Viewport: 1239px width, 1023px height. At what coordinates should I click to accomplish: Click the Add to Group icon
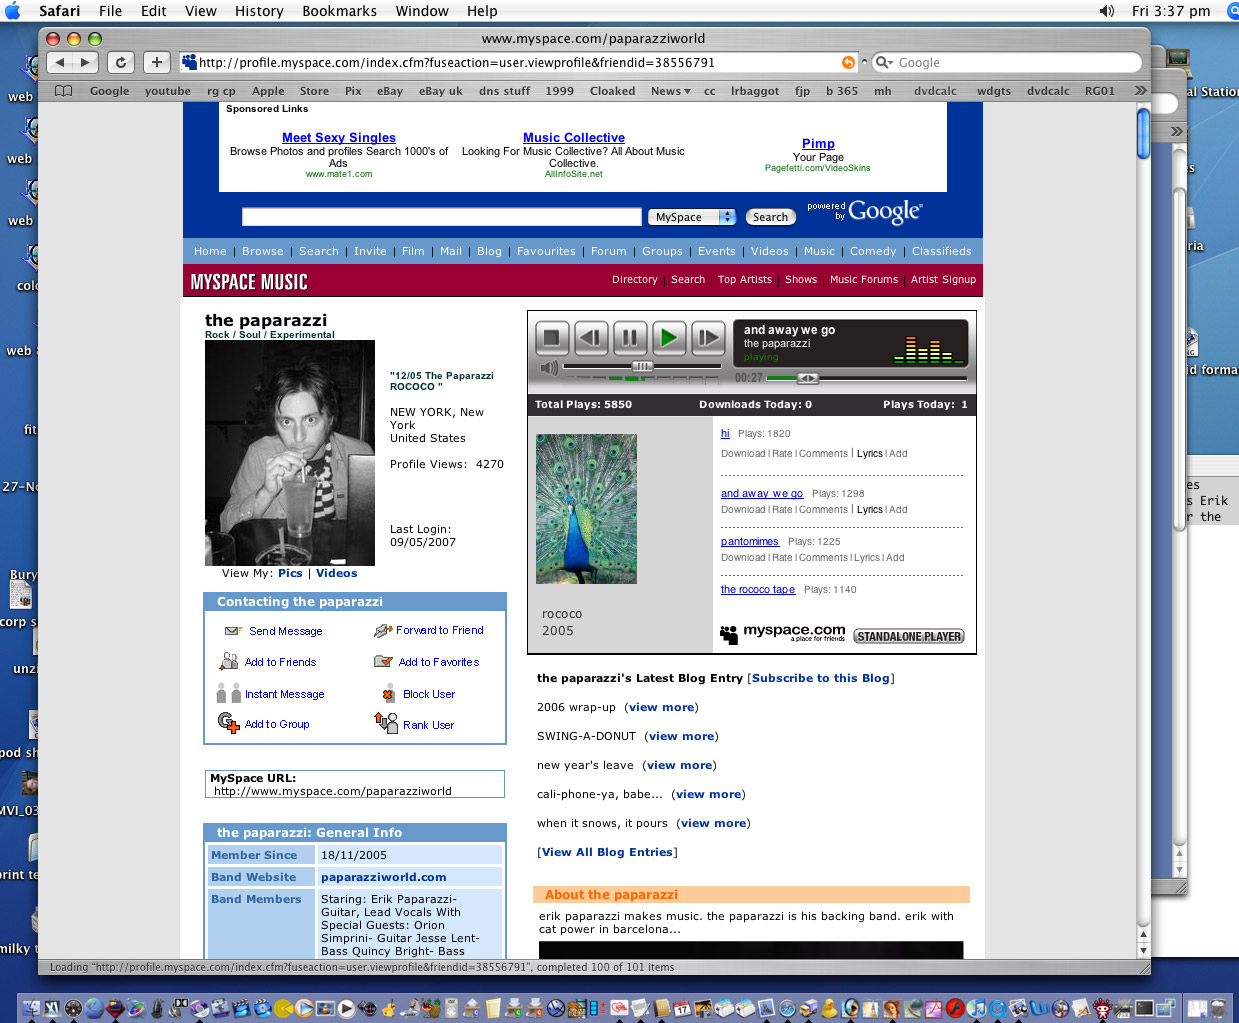click(x=229, y=722)
